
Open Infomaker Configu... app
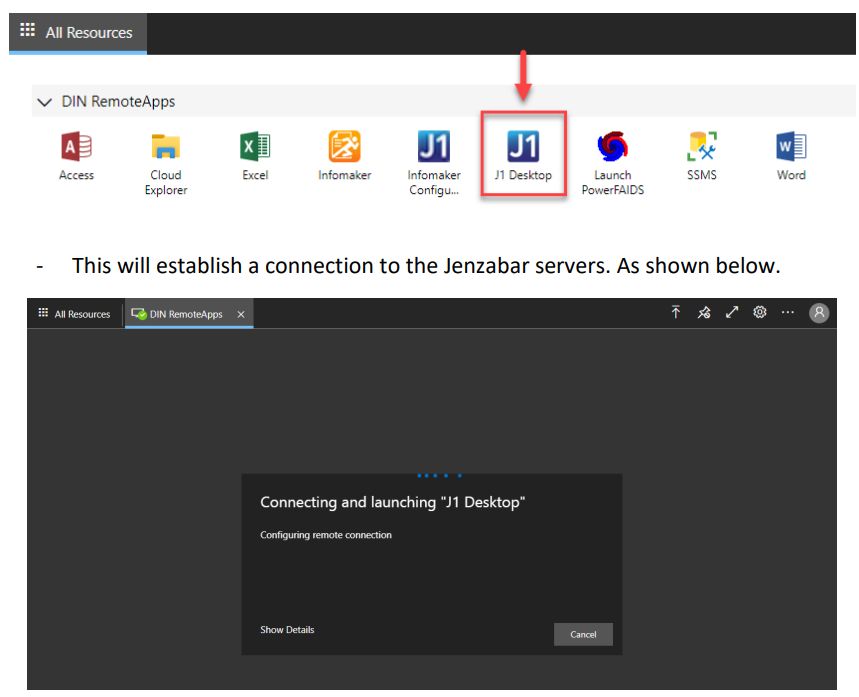point(433,163)
